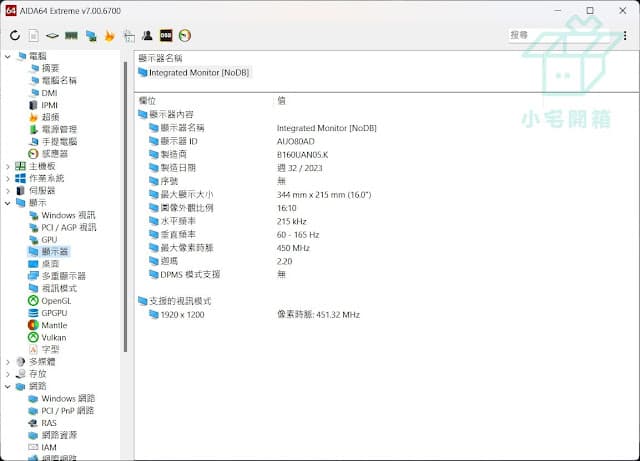This screenshot has width=640, height=461.
Task: Click the 製造商 row
Action: tap(173, 155)
